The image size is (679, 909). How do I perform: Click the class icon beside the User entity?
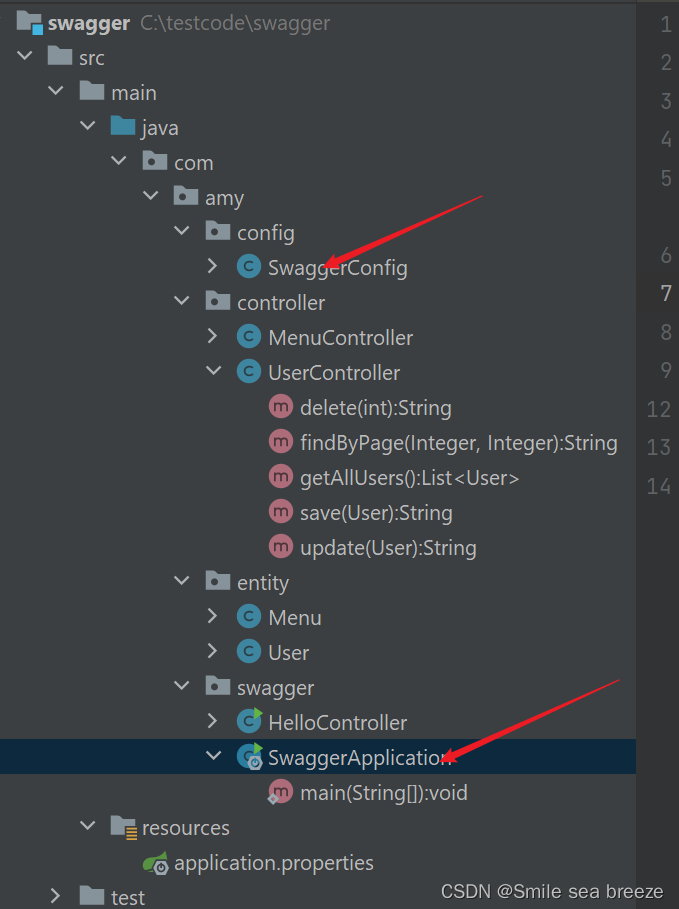click(x=249, y=652)
